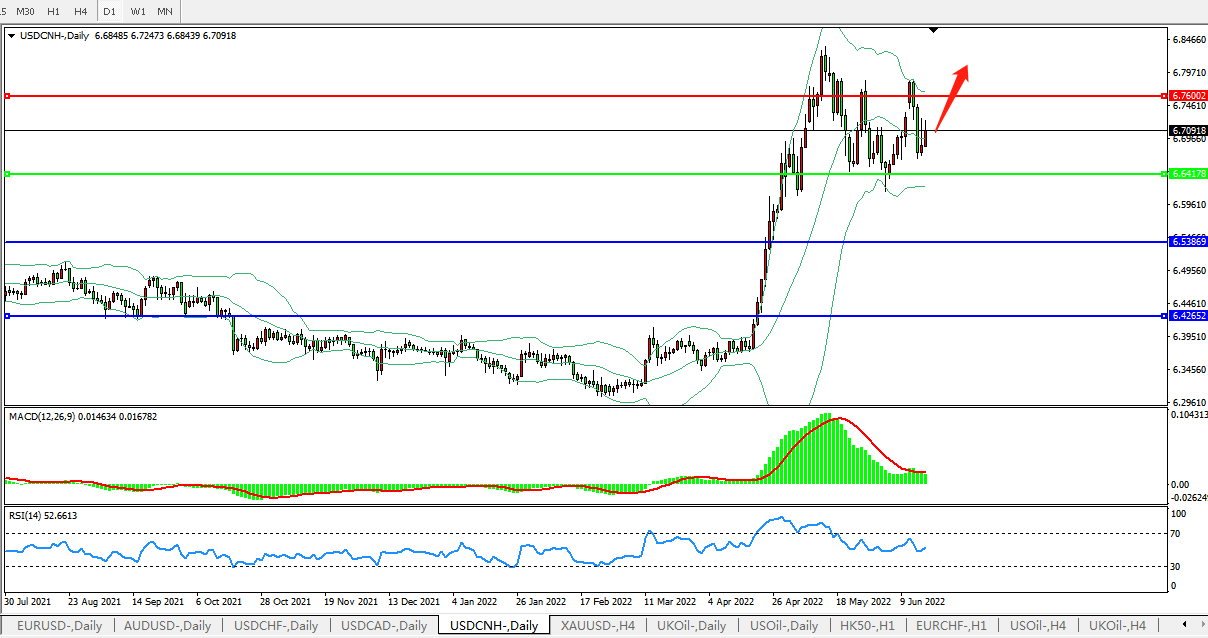Click the blue 6.53869 price label
1208x638 pixels.
(1188, 242)
